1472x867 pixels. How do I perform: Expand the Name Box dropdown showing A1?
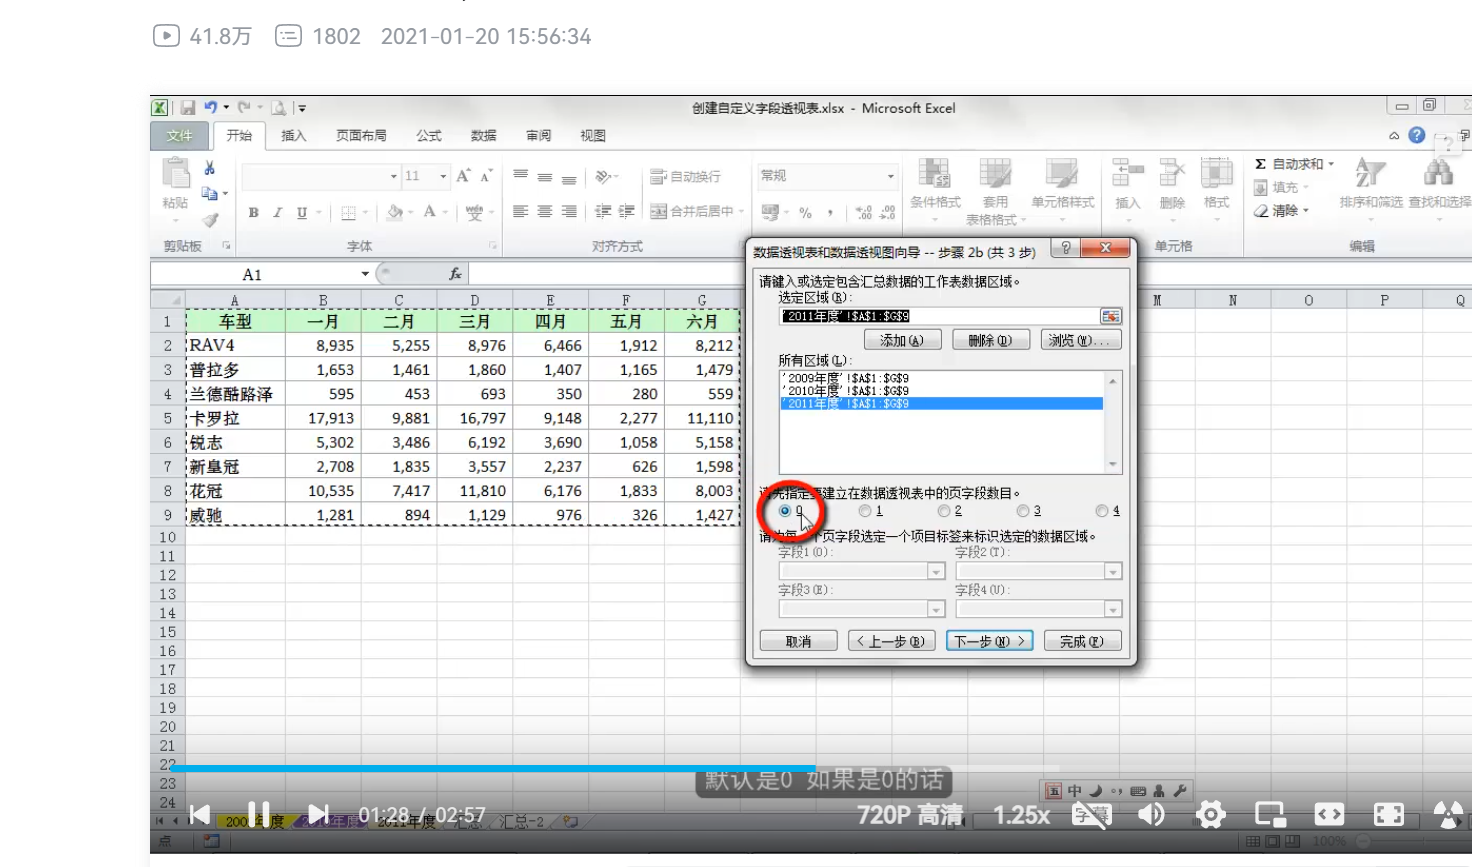click(365, 274)
